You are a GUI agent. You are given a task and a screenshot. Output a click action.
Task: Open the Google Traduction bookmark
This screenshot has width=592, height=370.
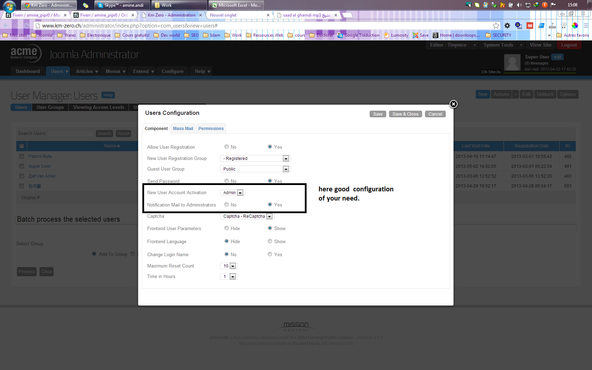pyautogui.click(x=359, y=35)
